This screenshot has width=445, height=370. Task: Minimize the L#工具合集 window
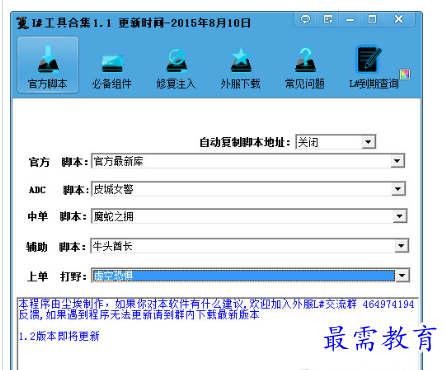pyautogui.click(x=350, y=19)
